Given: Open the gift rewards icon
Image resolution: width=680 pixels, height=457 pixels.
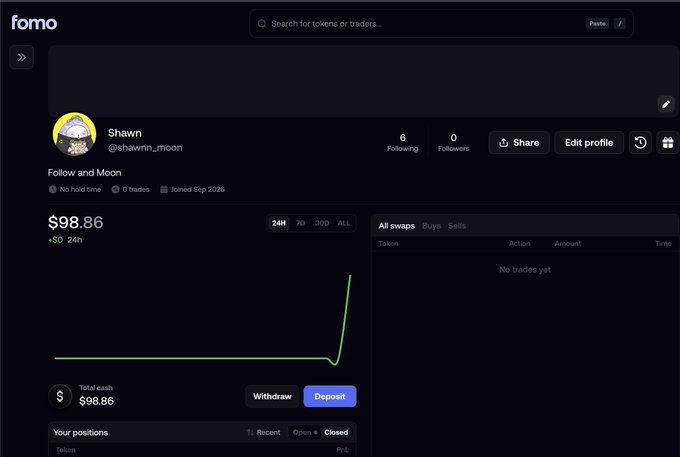Looking at the screenshot, I should tap(668, 143).
